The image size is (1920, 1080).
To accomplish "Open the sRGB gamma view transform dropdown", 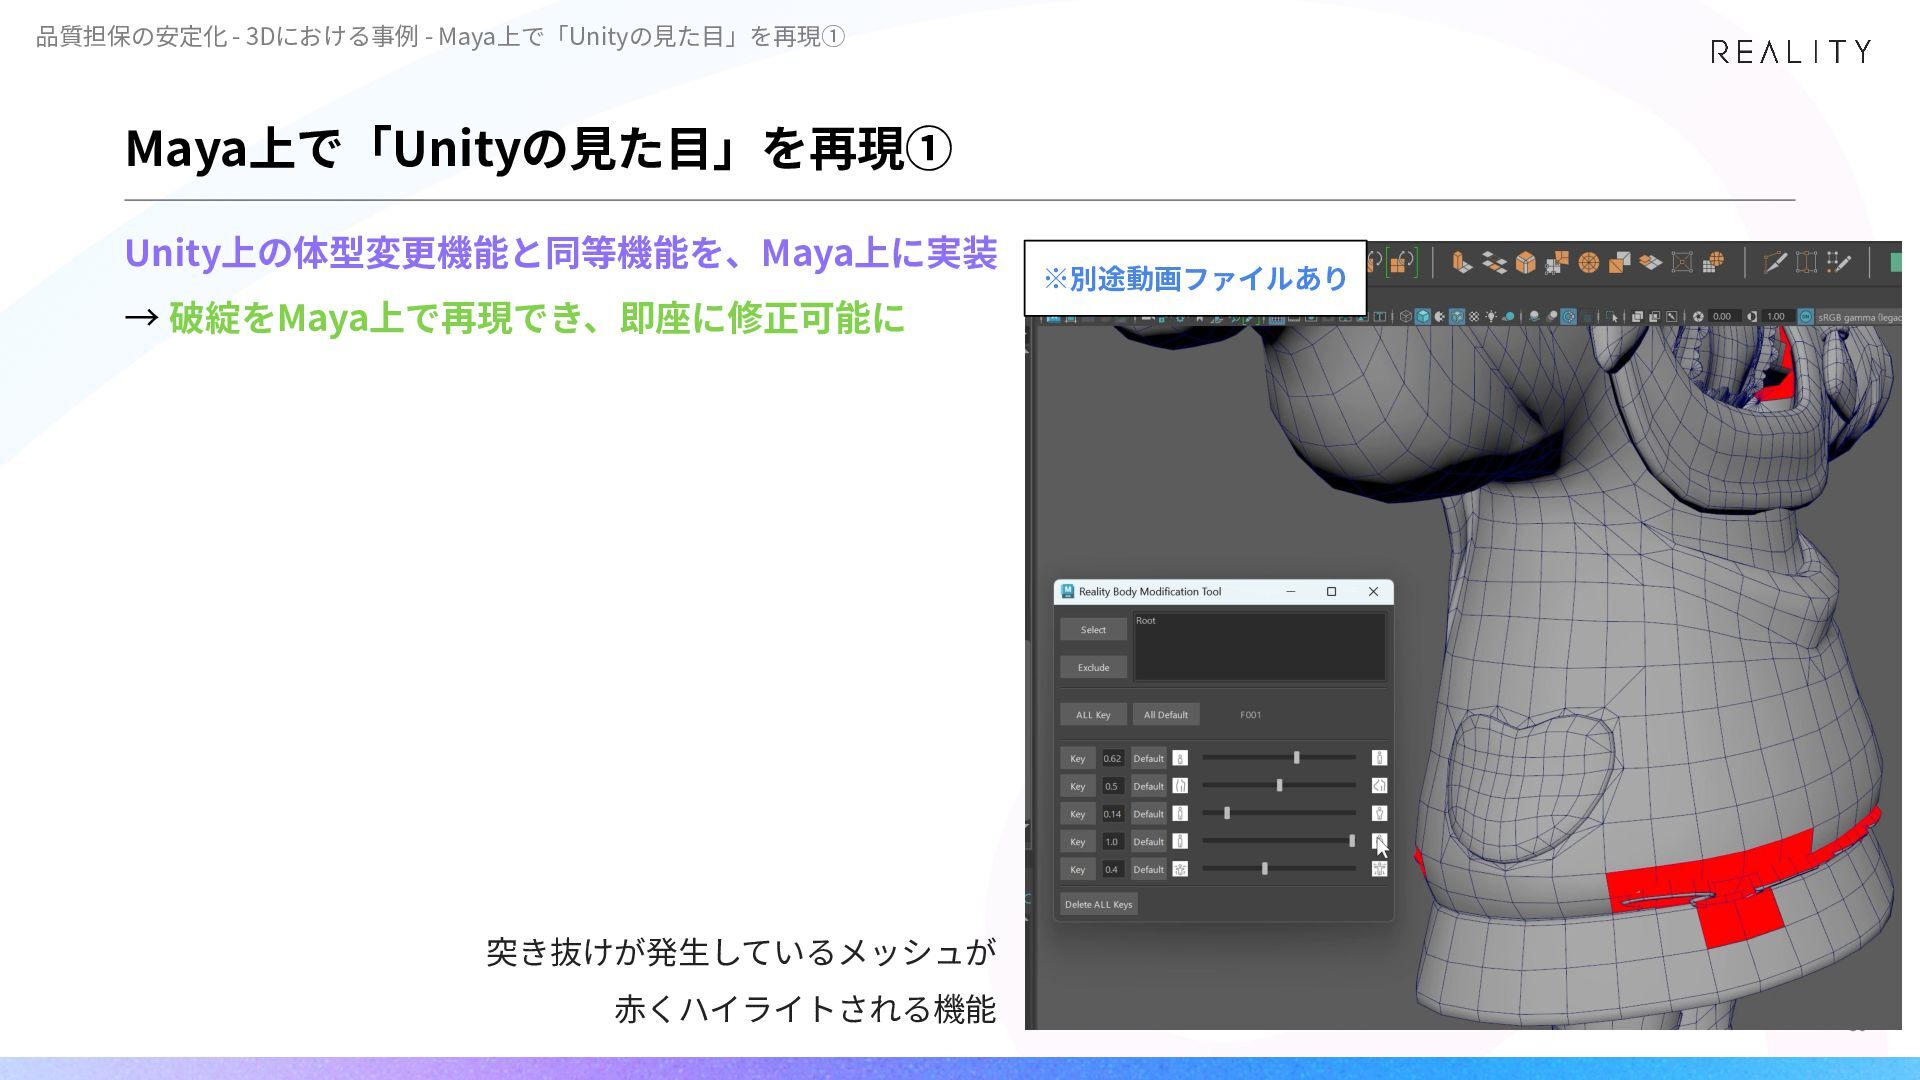I will coord(1859,317).
